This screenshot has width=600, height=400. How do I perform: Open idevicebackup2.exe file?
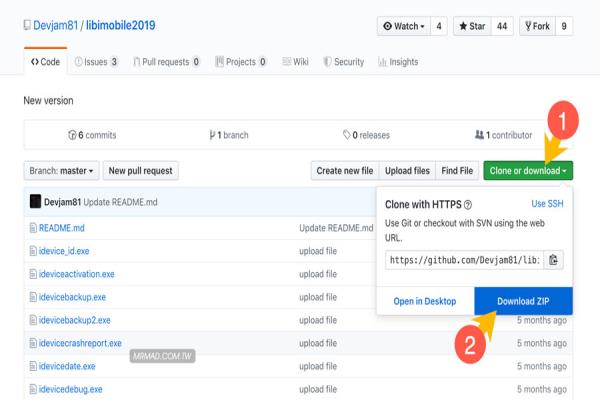pyautogui.click(x=75, y=320)
